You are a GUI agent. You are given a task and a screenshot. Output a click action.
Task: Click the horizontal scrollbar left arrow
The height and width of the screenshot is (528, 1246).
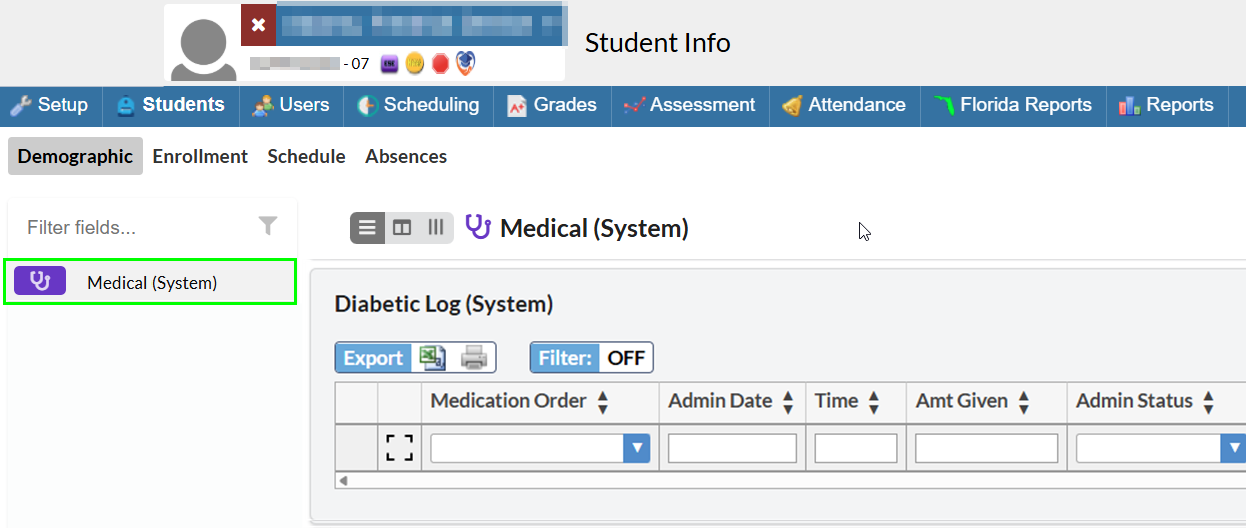pos(344,480)
